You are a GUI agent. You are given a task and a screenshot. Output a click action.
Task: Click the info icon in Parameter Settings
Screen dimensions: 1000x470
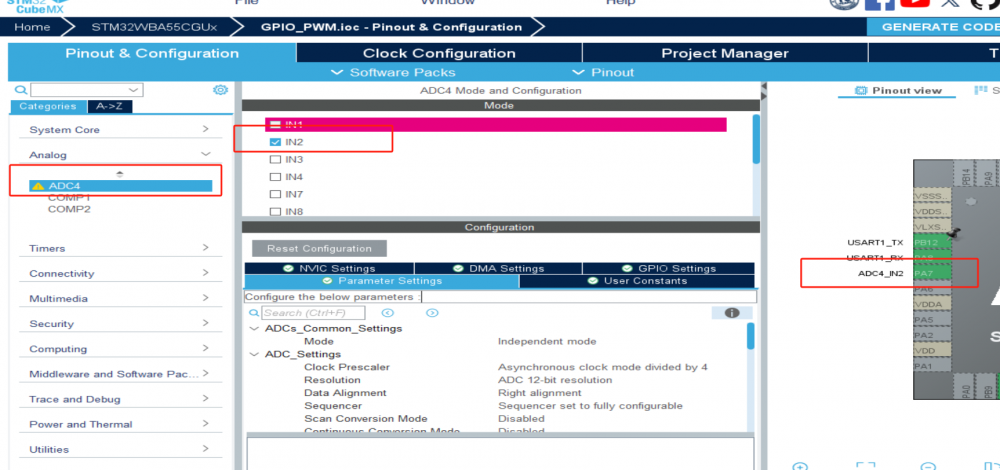731,313
